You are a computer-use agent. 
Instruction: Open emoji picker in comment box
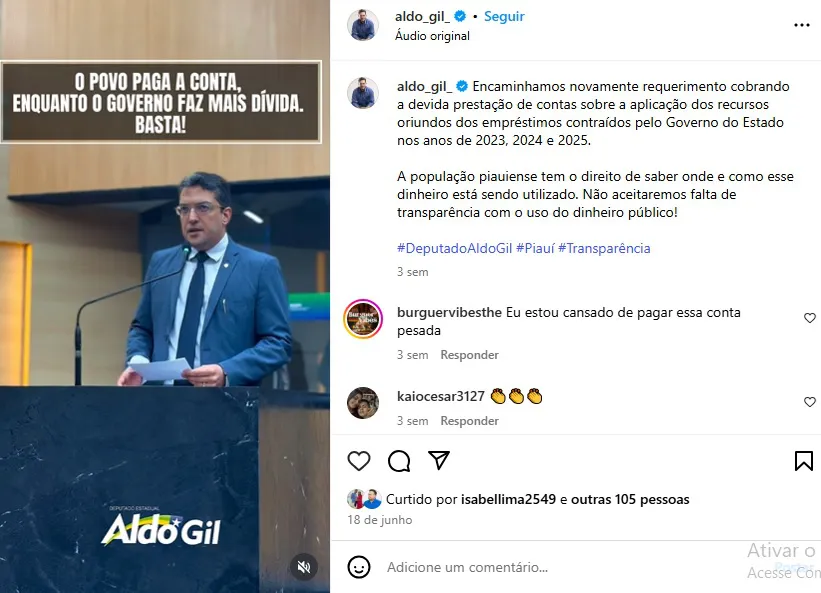[359, 567]
